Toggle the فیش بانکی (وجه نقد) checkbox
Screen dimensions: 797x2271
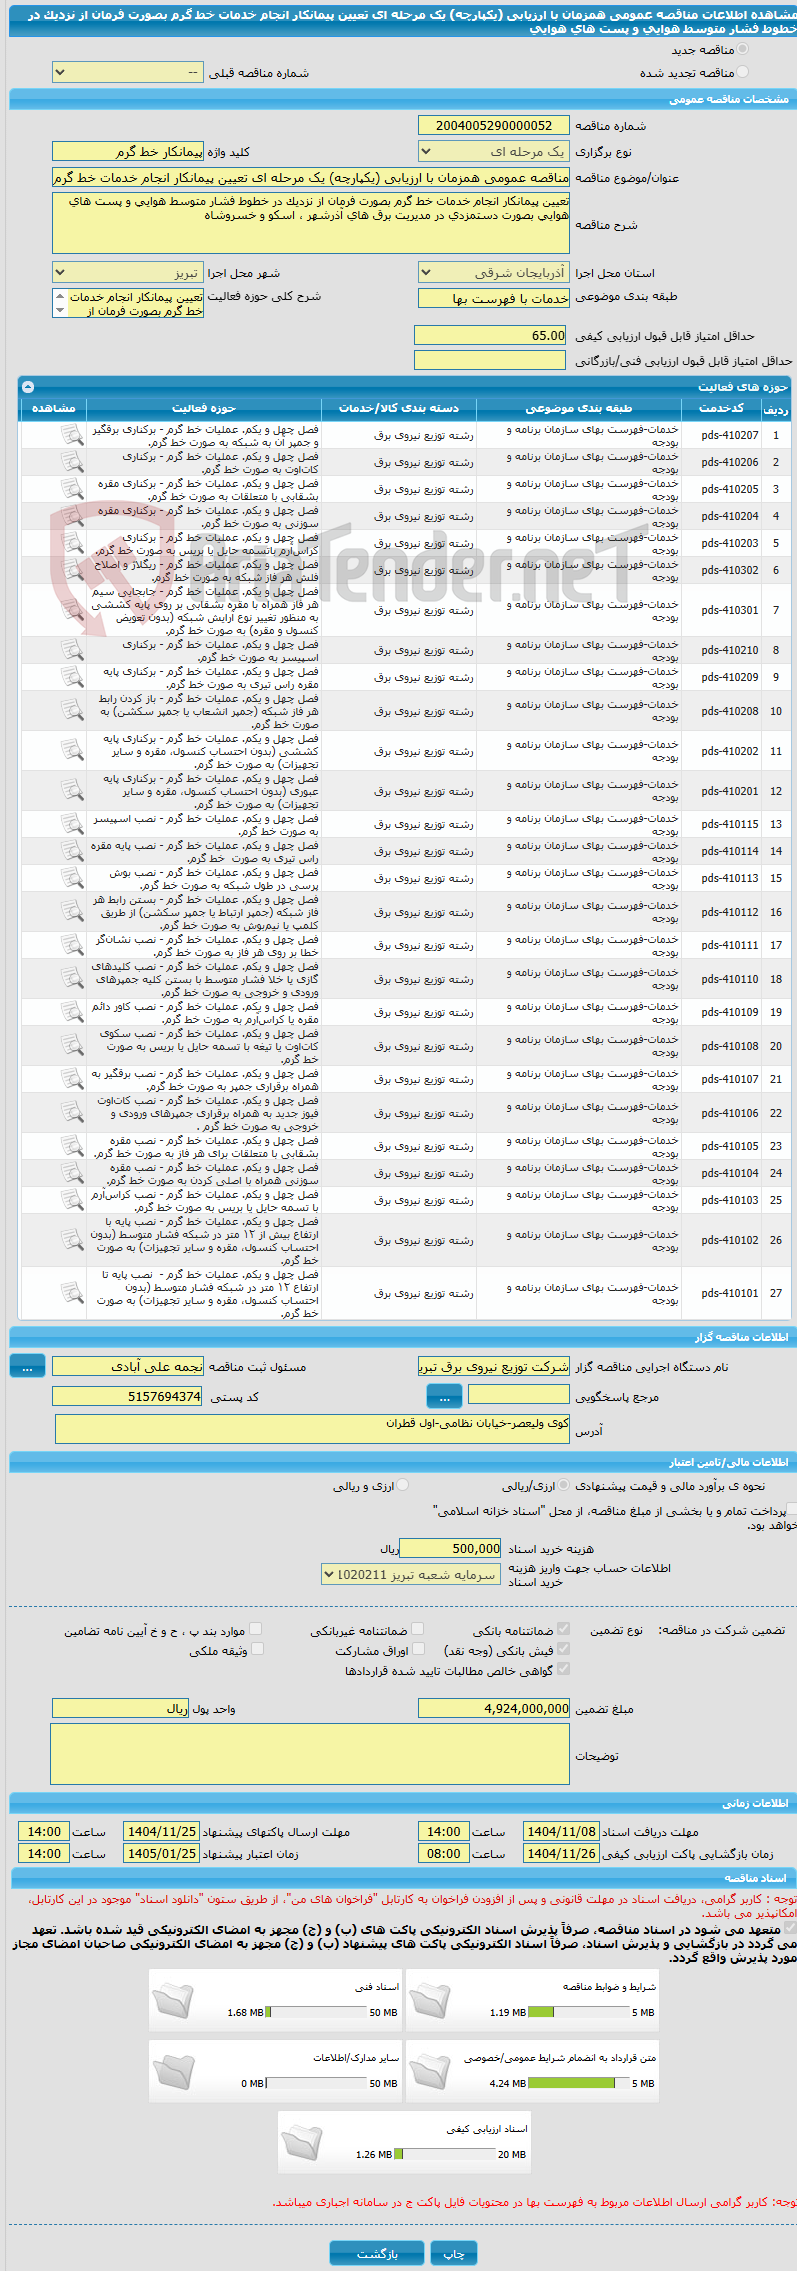point(563,1649)
